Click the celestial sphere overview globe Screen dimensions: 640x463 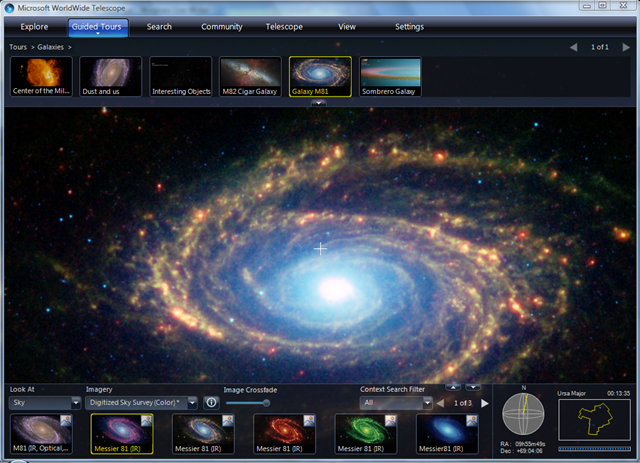point(523,414)
